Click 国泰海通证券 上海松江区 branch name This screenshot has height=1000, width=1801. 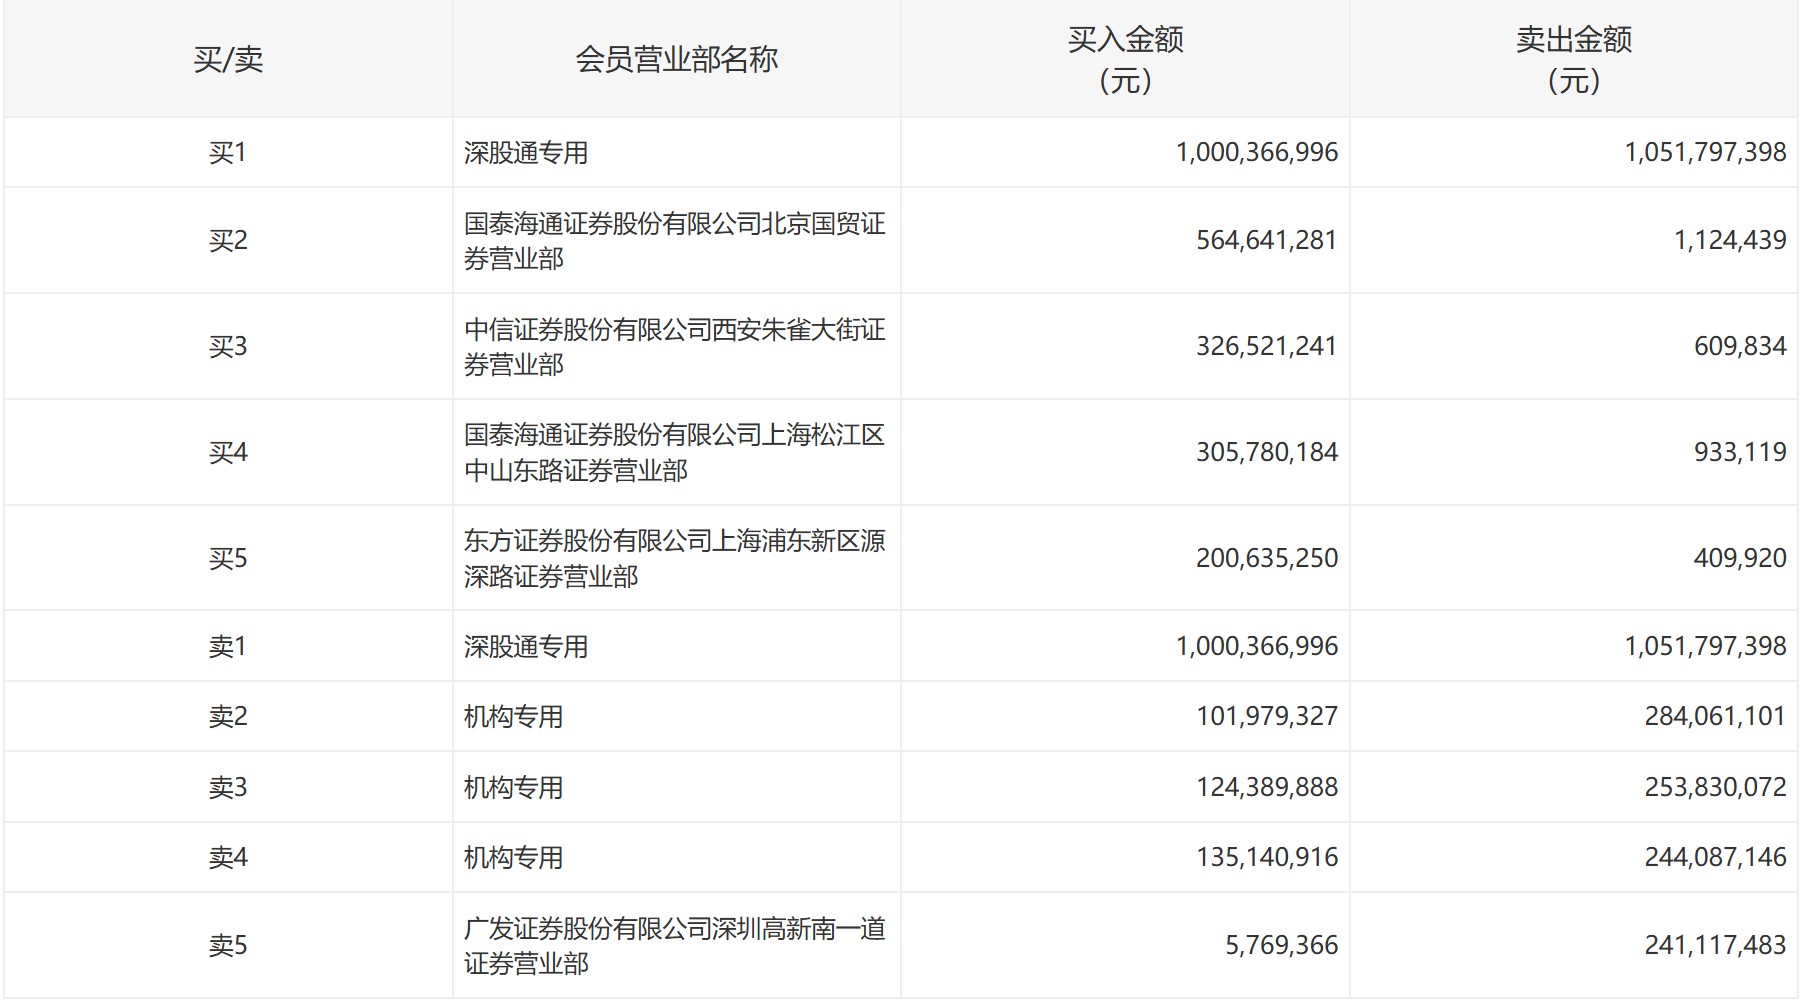tap(675, 453)
